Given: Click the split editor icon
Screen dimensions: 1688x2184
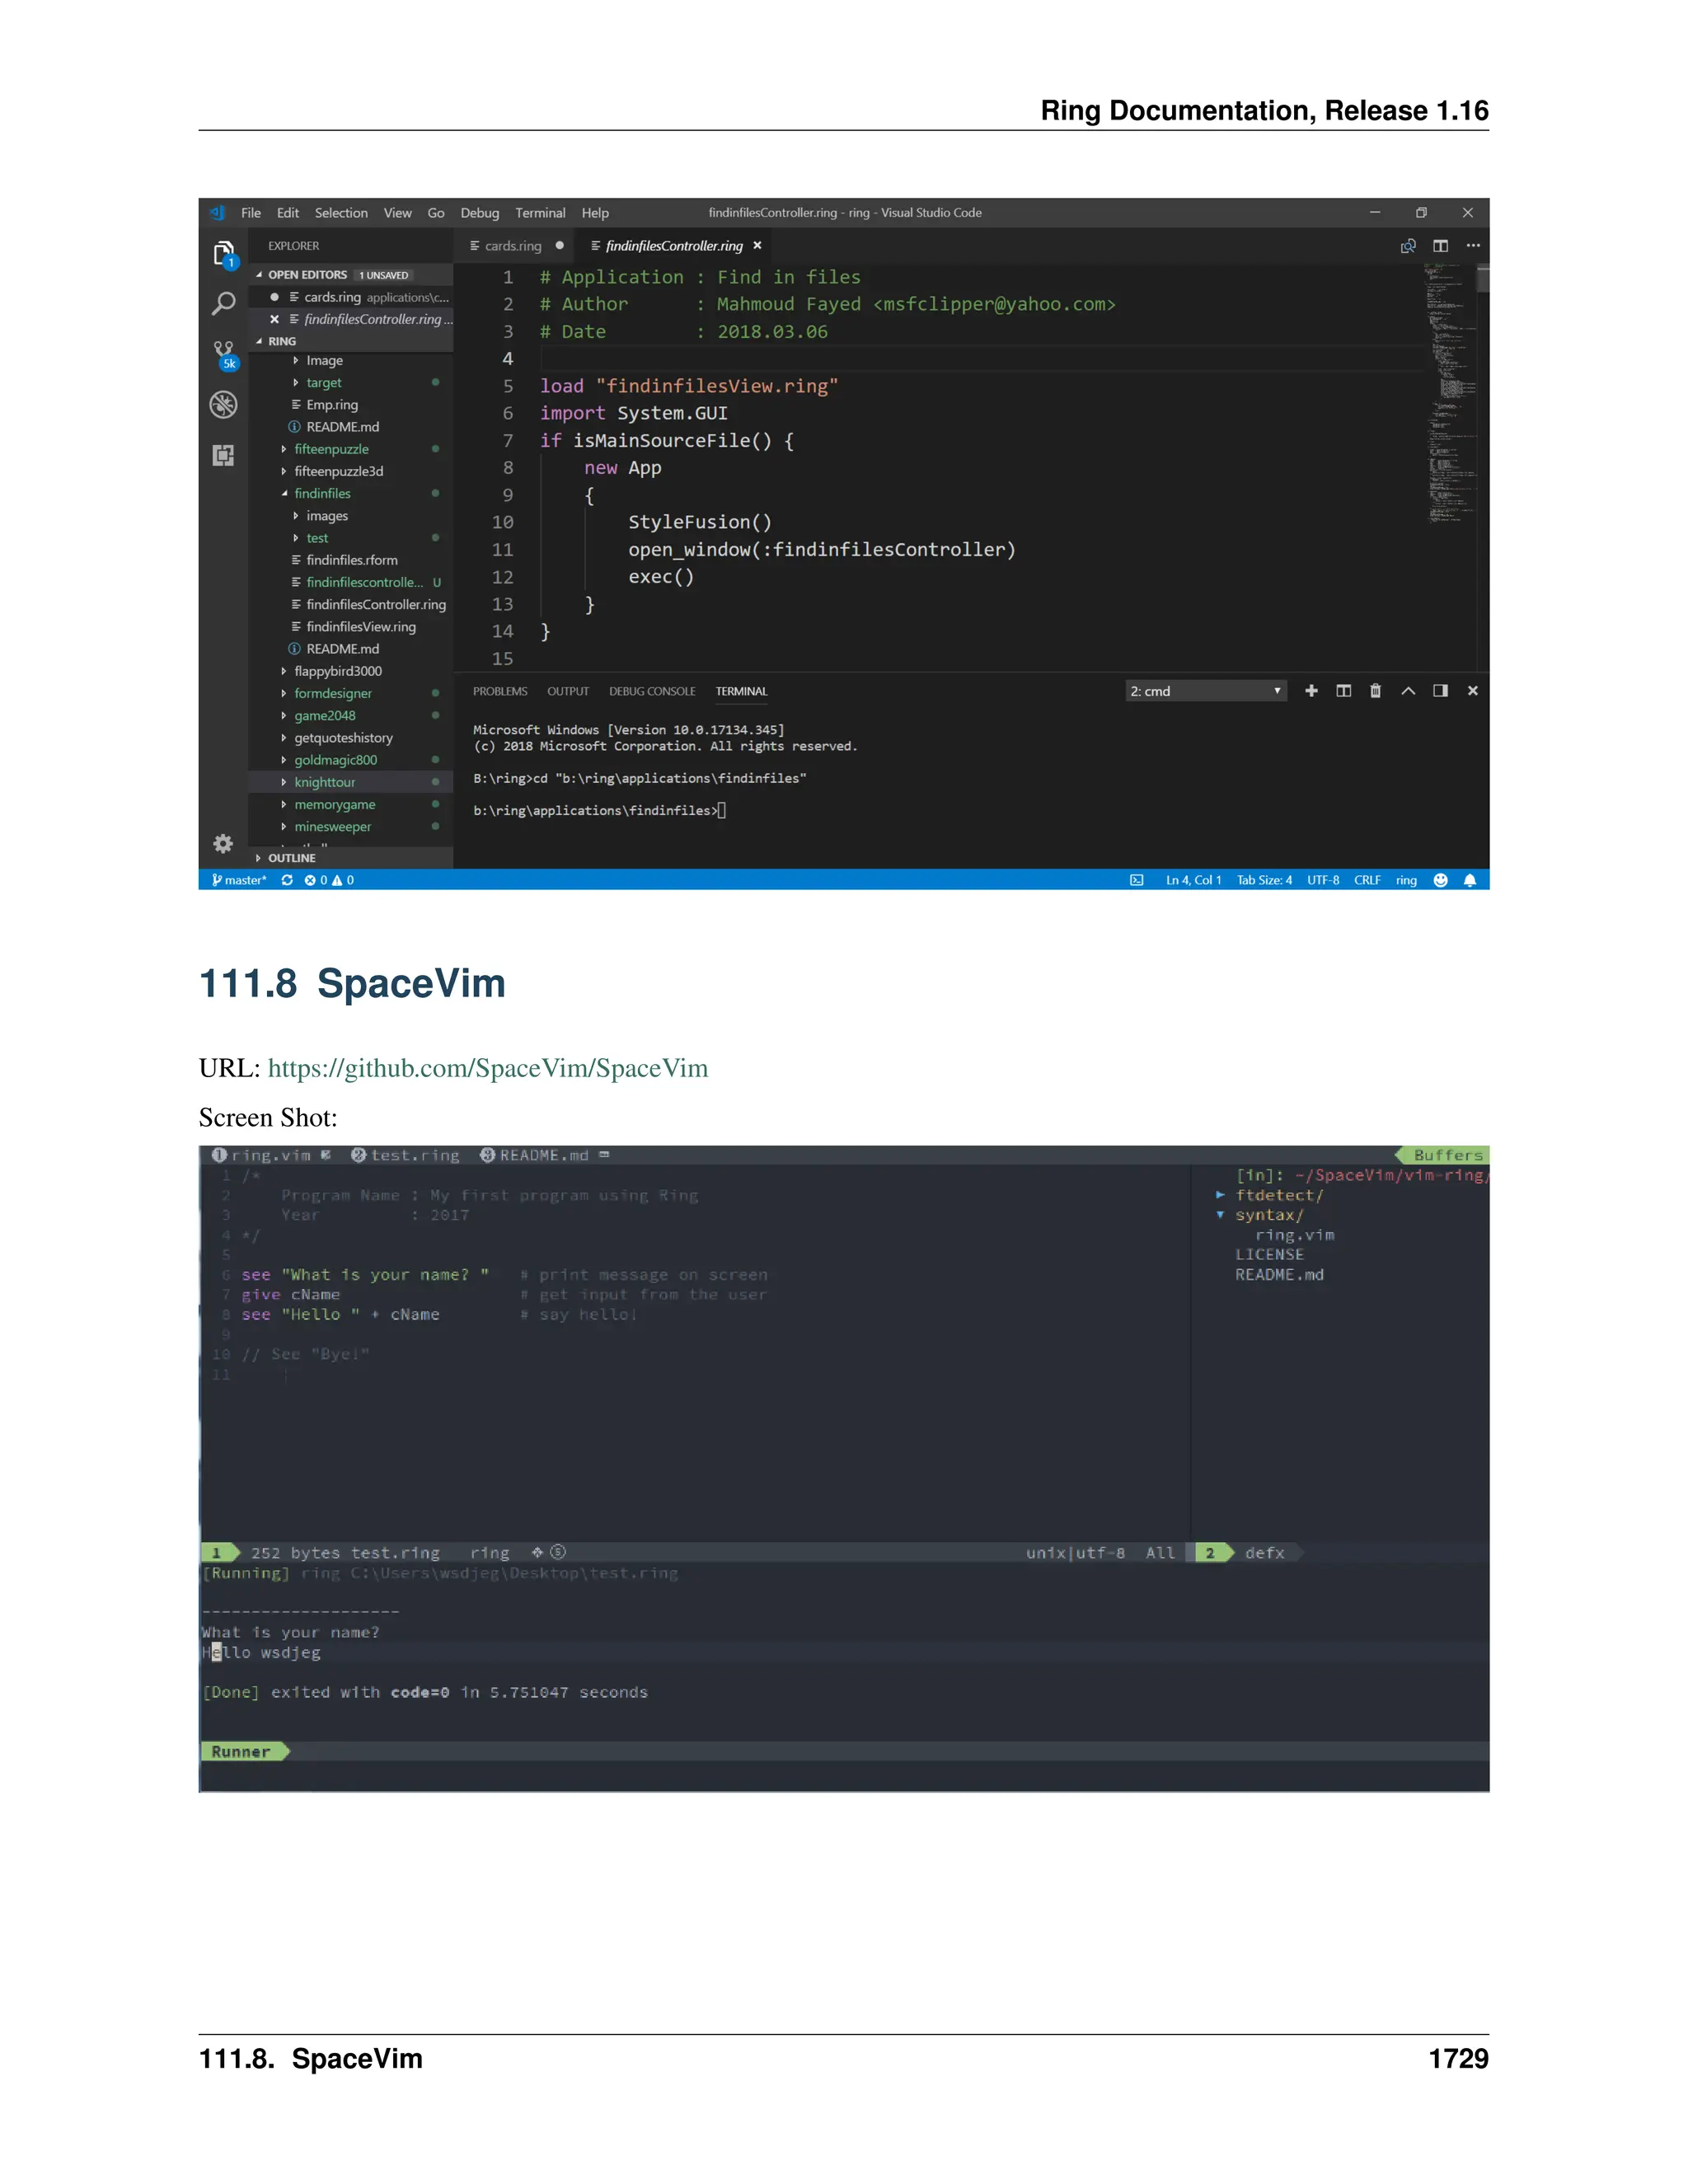Looking at the screenshot, I should [1440, 246].
